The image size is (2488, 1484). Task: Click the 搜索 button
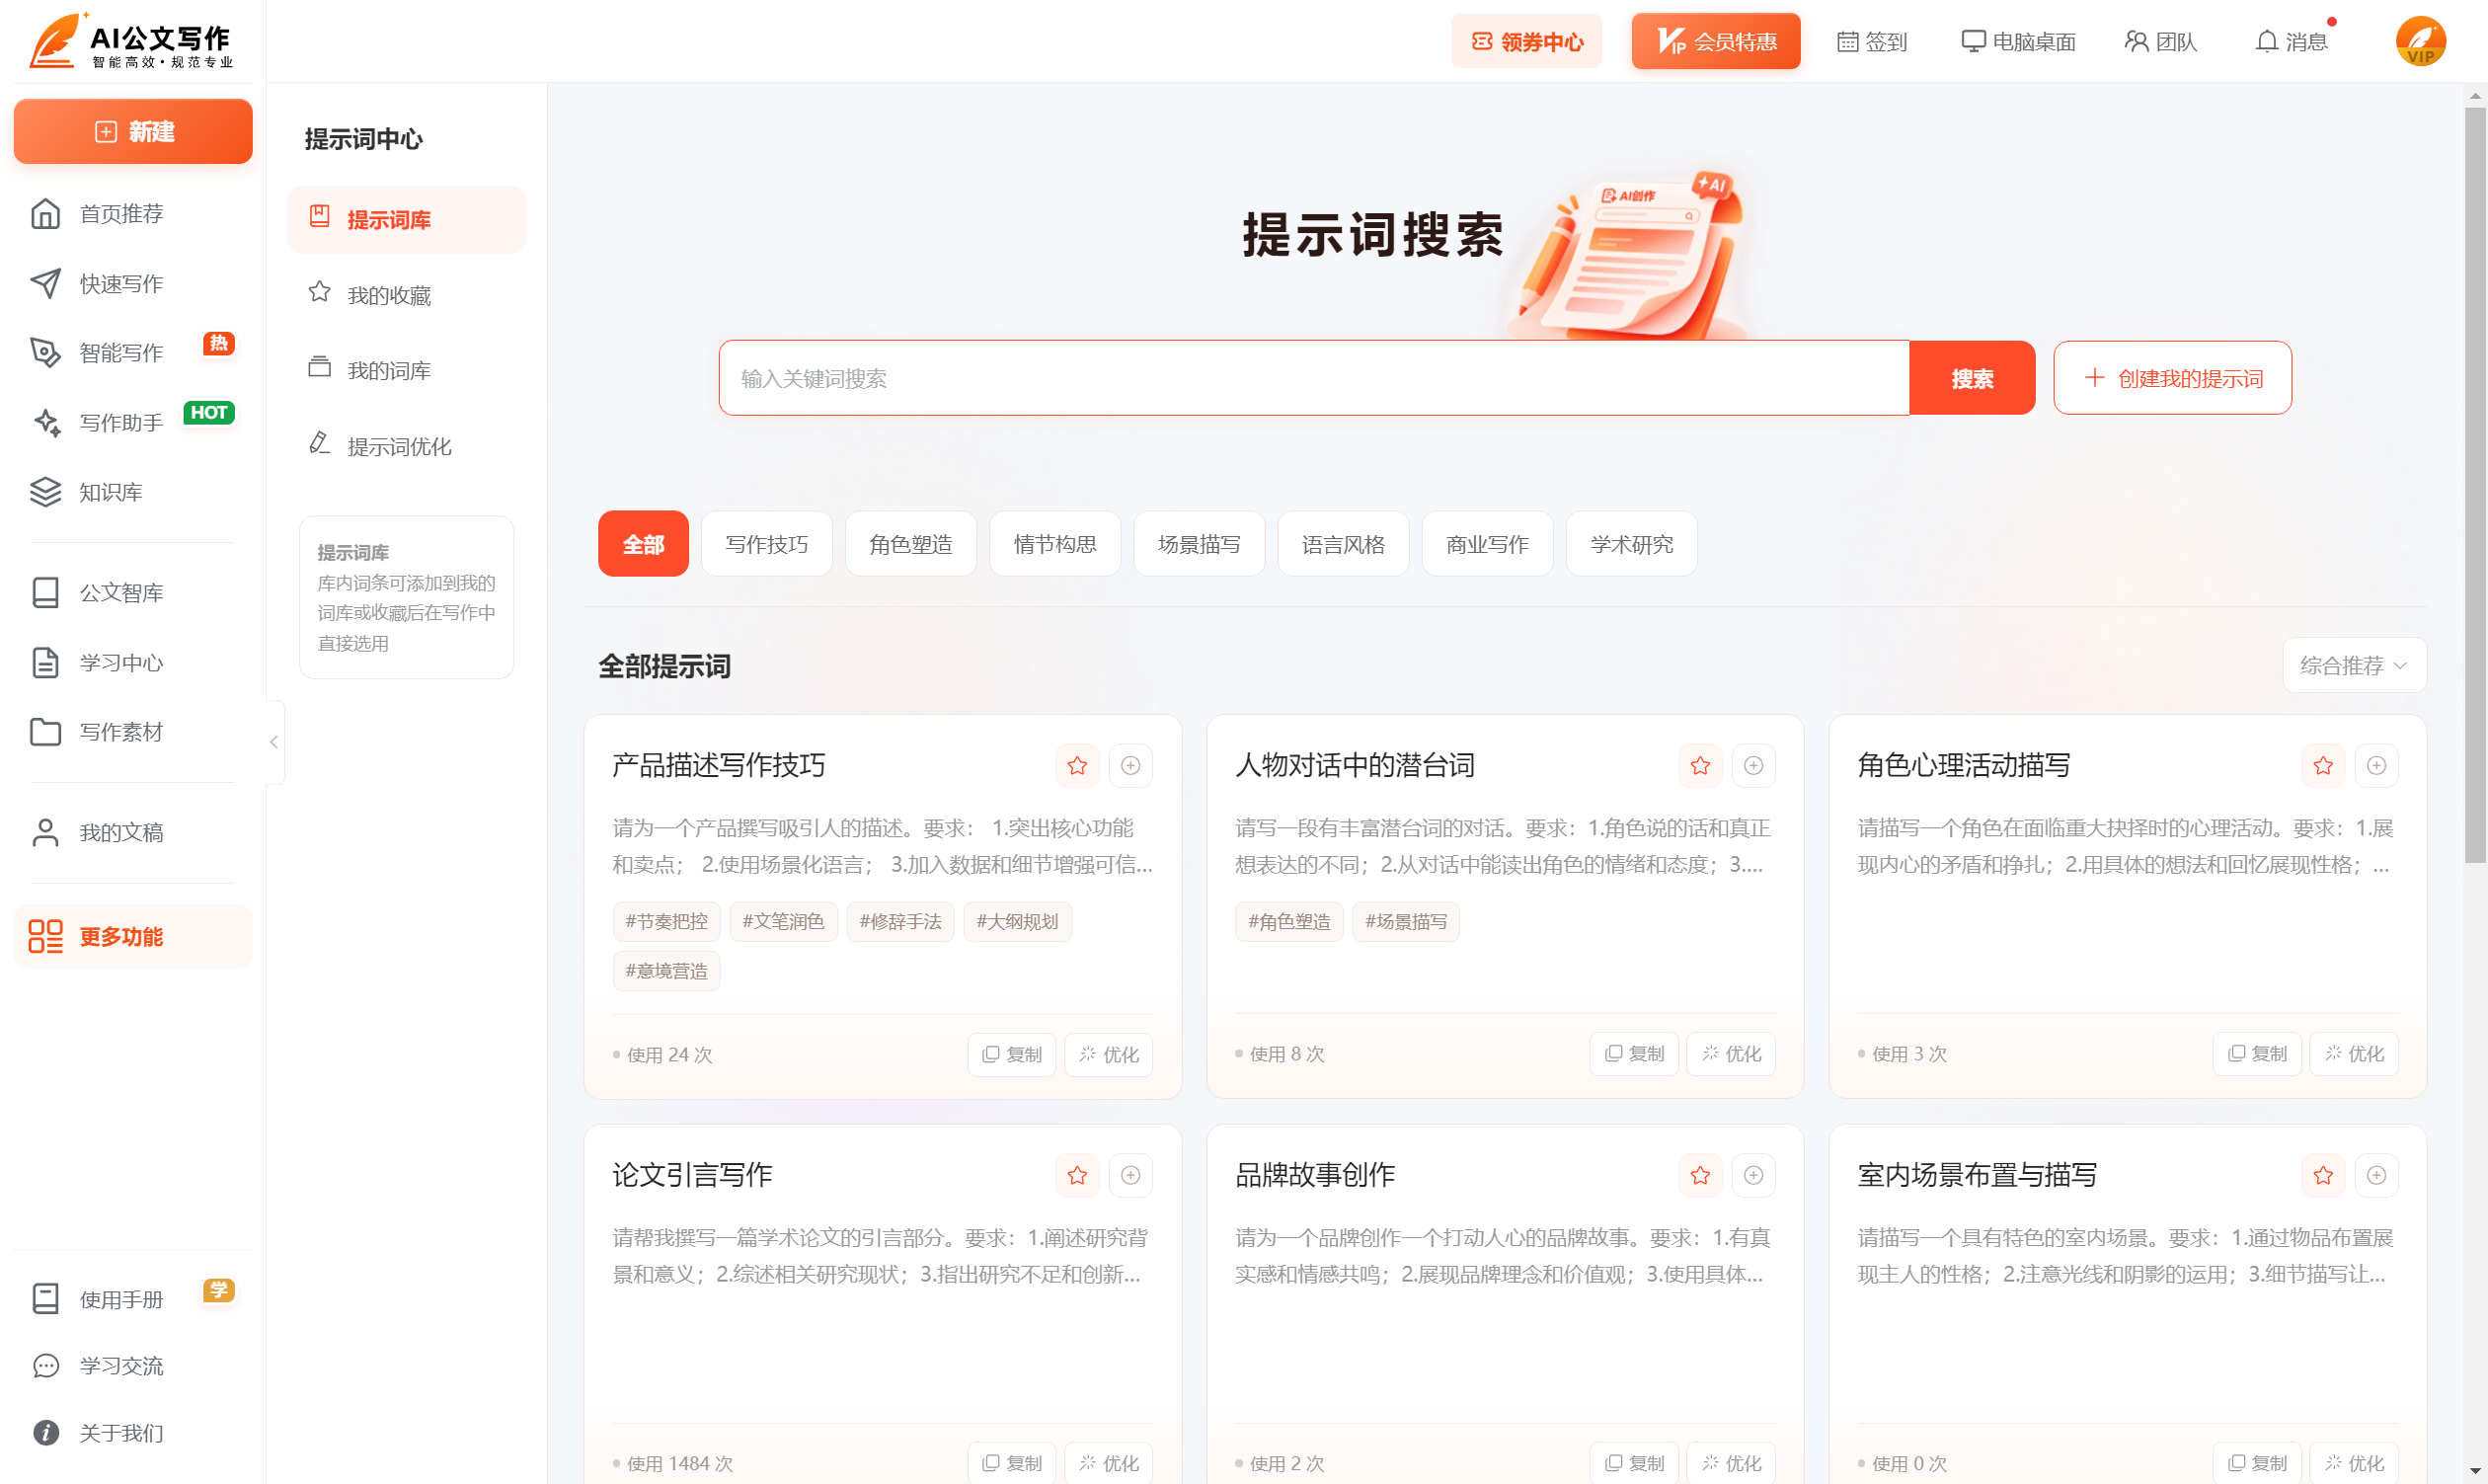[1972, 378]
